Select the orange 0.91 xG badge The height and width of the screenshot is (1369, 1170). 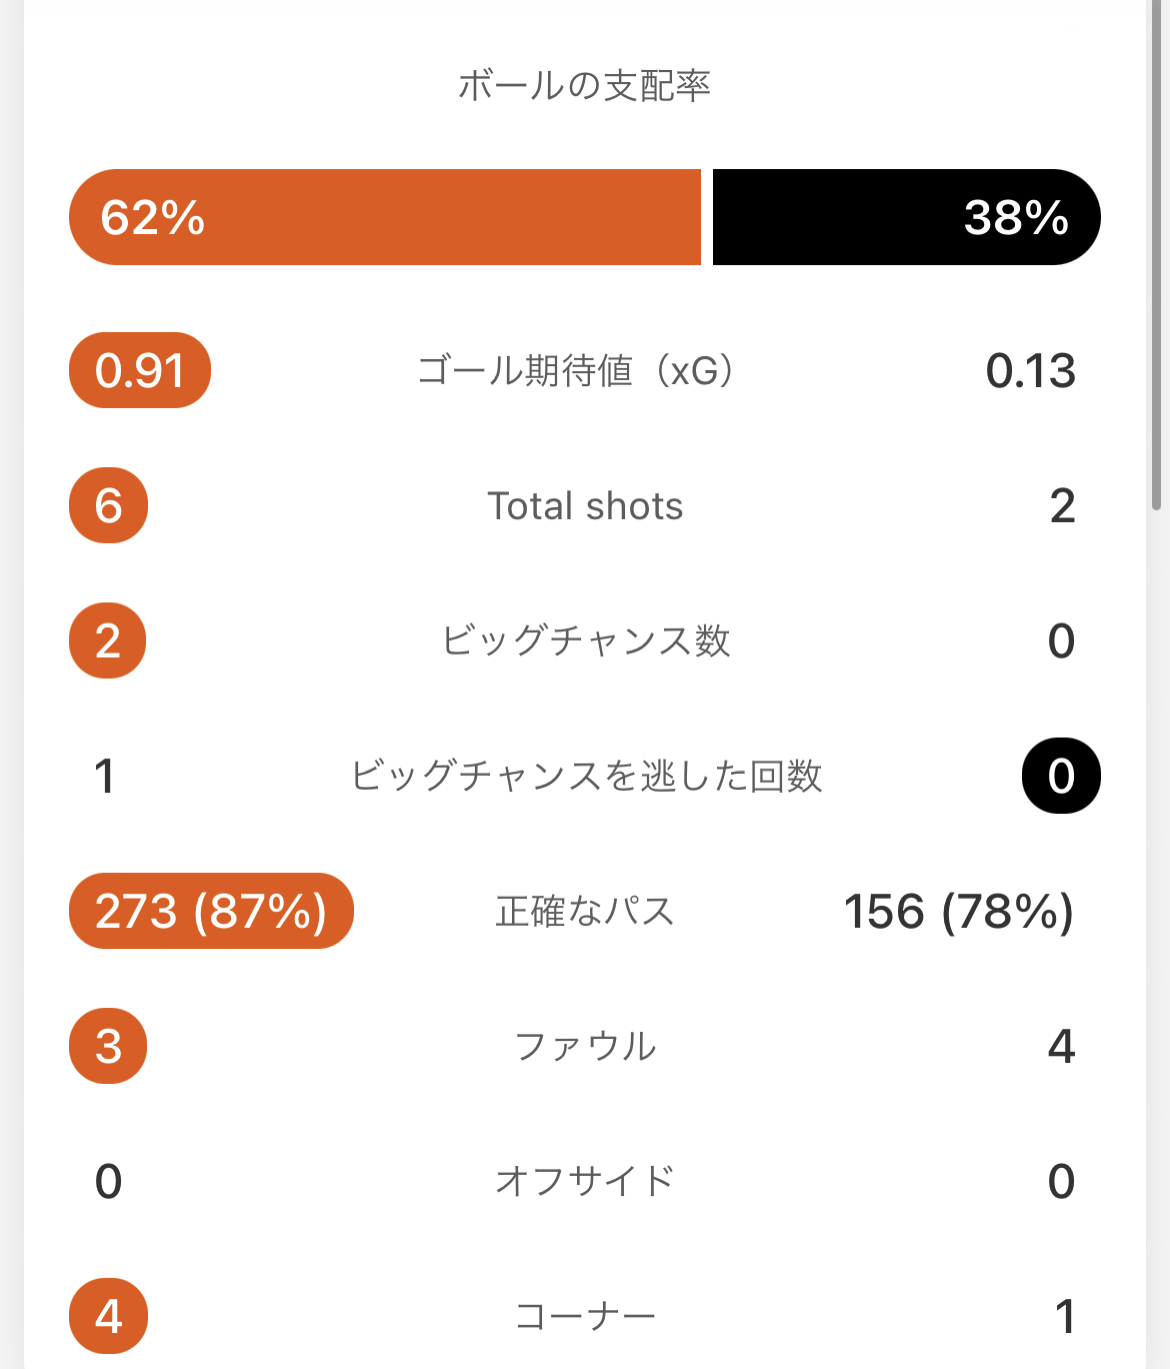tap(140, 370)
